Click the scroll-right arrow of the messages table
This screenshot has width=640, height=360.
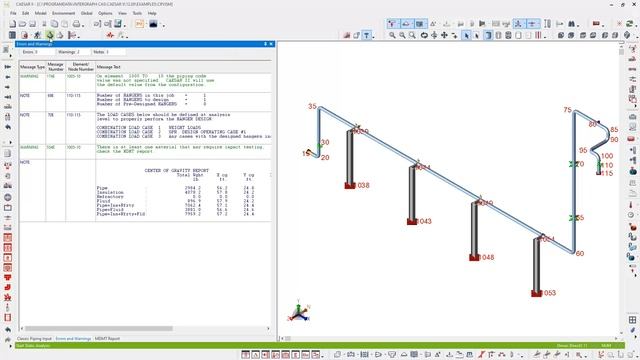pyautogui.click(x=268, y=328)
